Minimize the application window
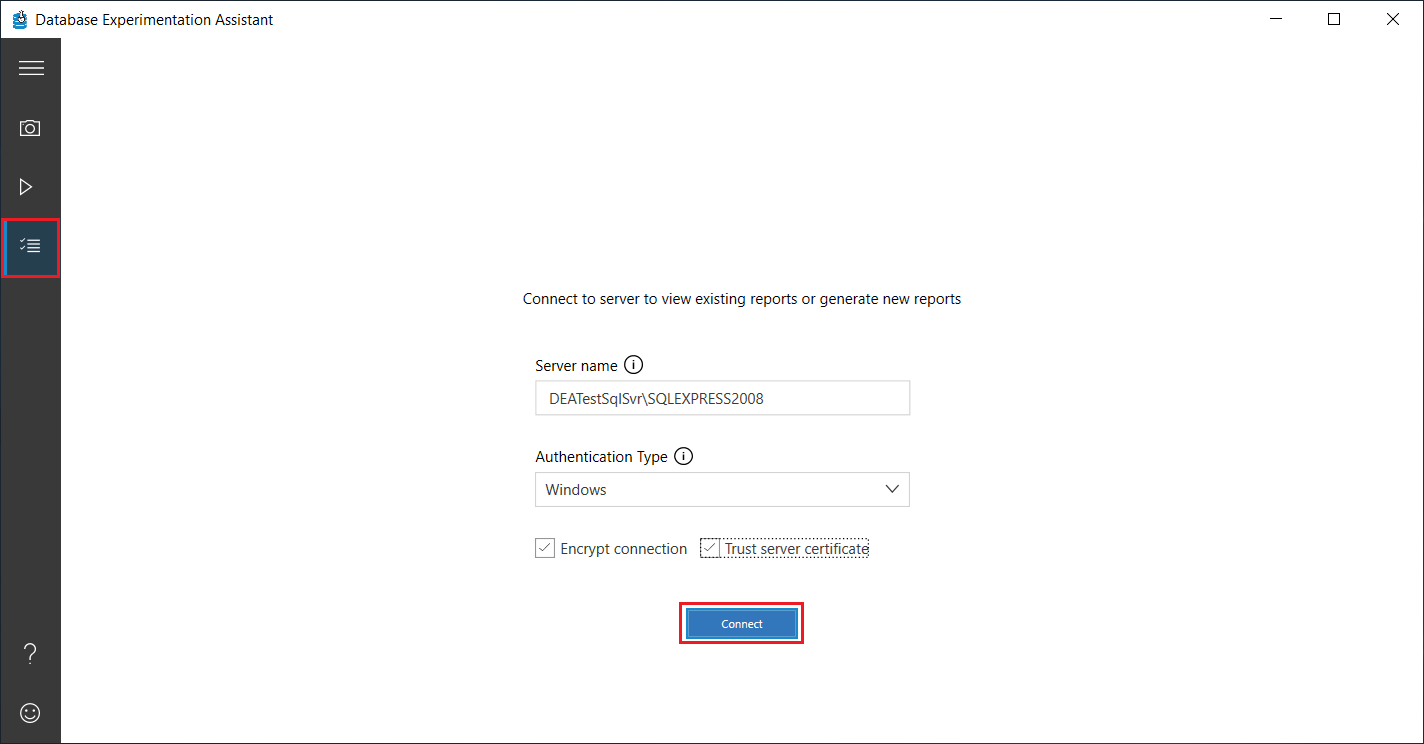 tap(1275, 19)
